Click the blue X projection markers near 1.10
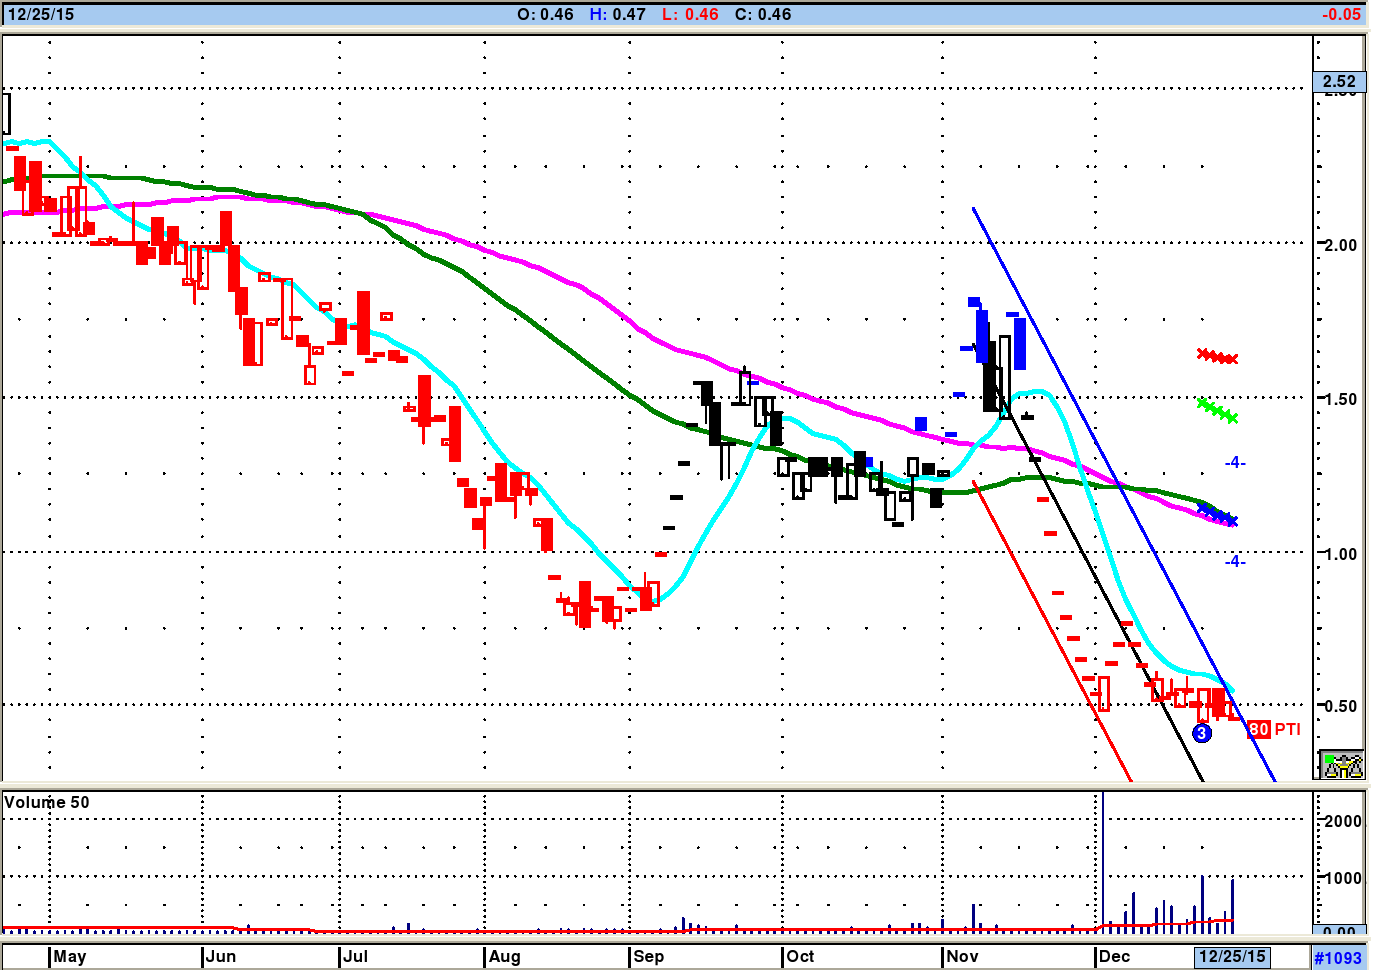1400x970 pixels. [x=1218, y=515]
